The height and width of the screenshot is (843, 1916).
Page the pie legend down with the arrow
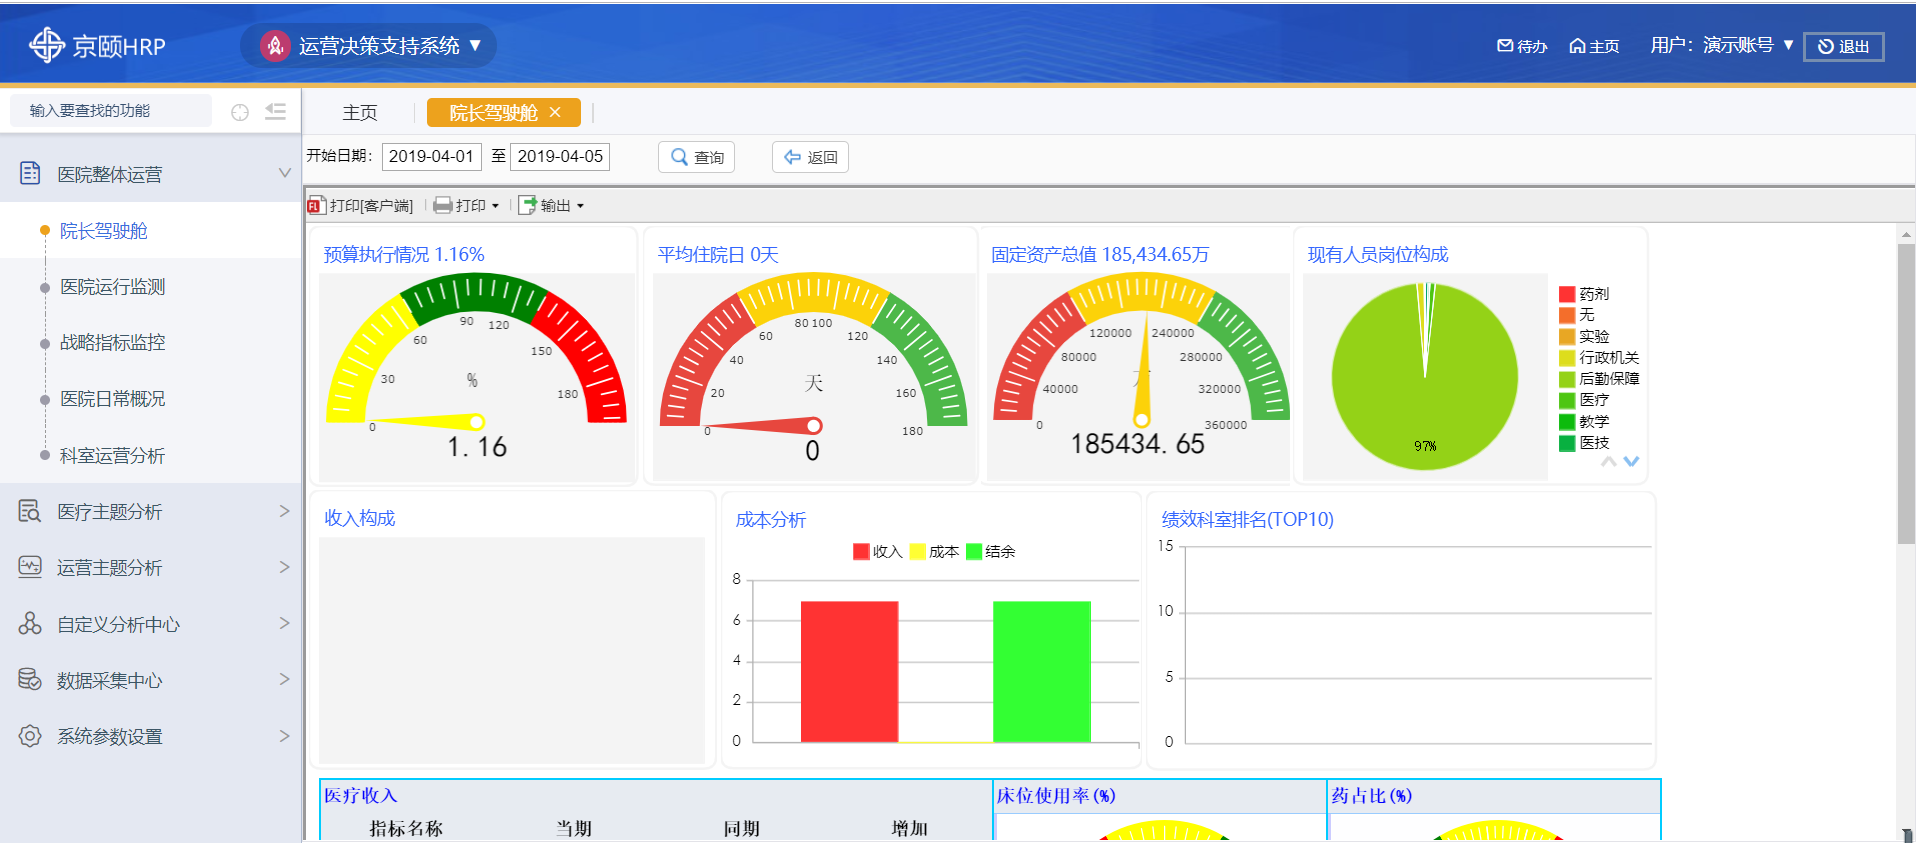pyautogui.click(x=1631, y=461)
